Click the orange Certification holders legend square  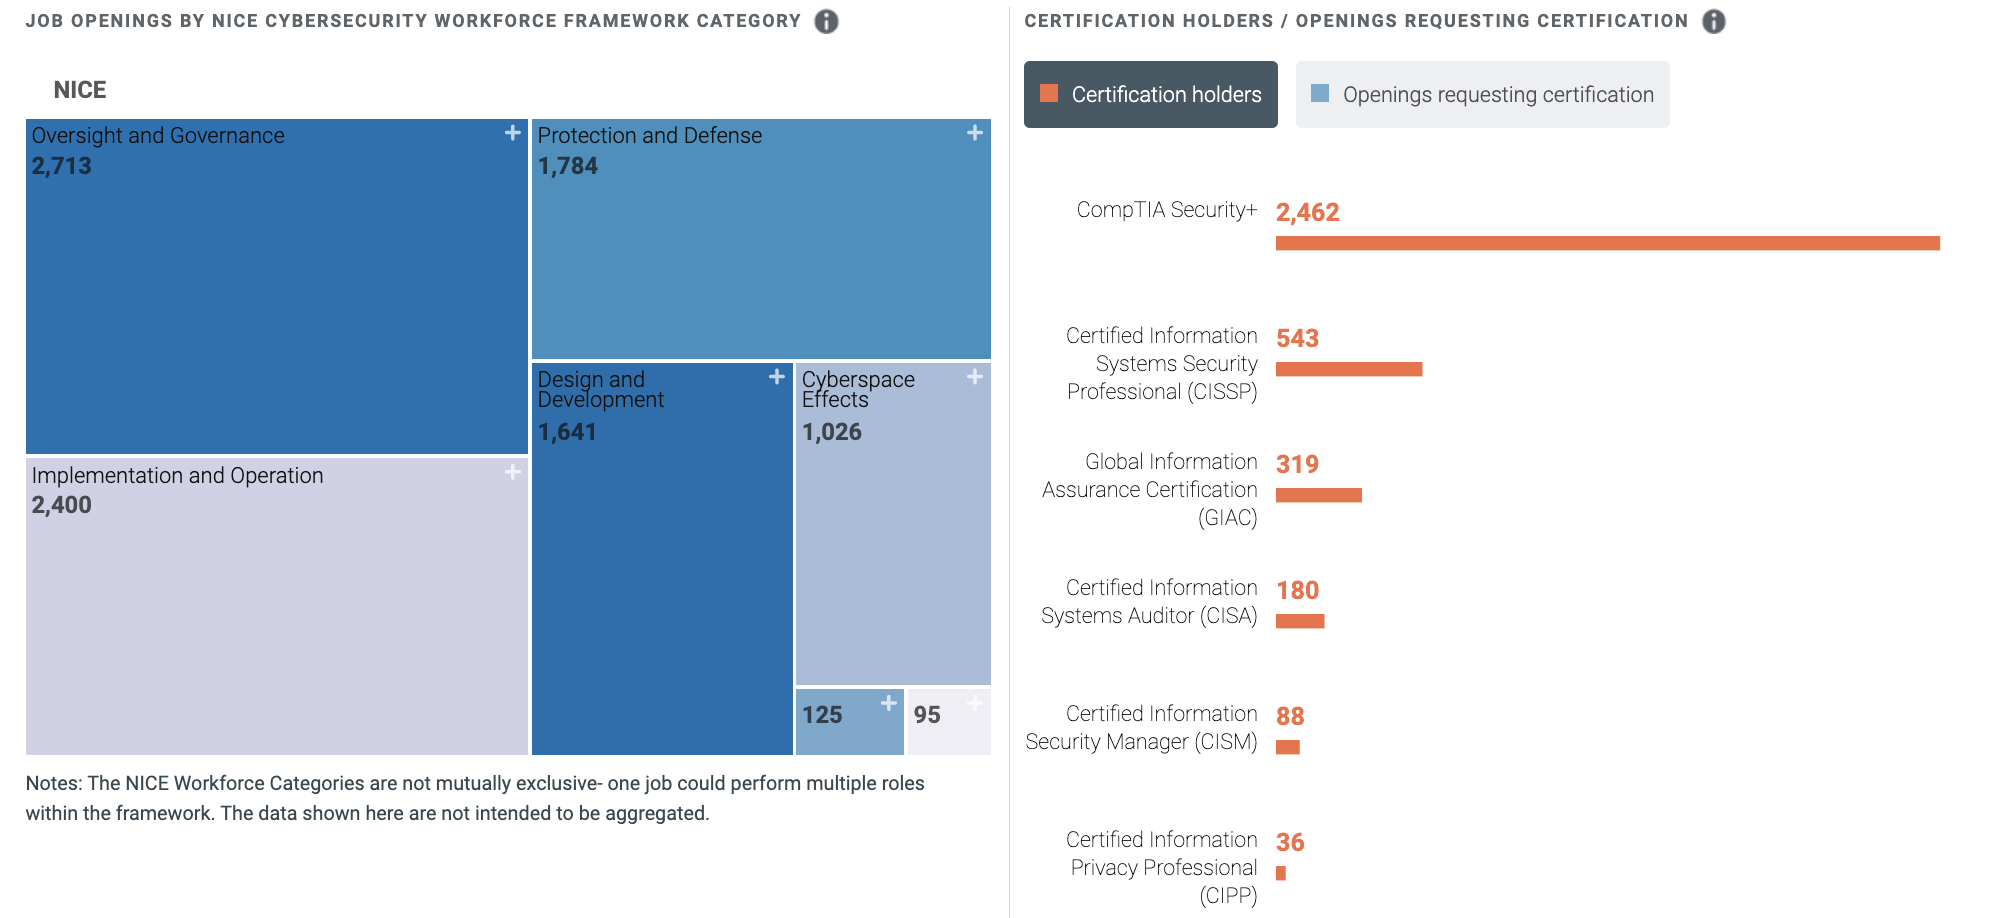pyautogui.click(x=1049, y=93)
